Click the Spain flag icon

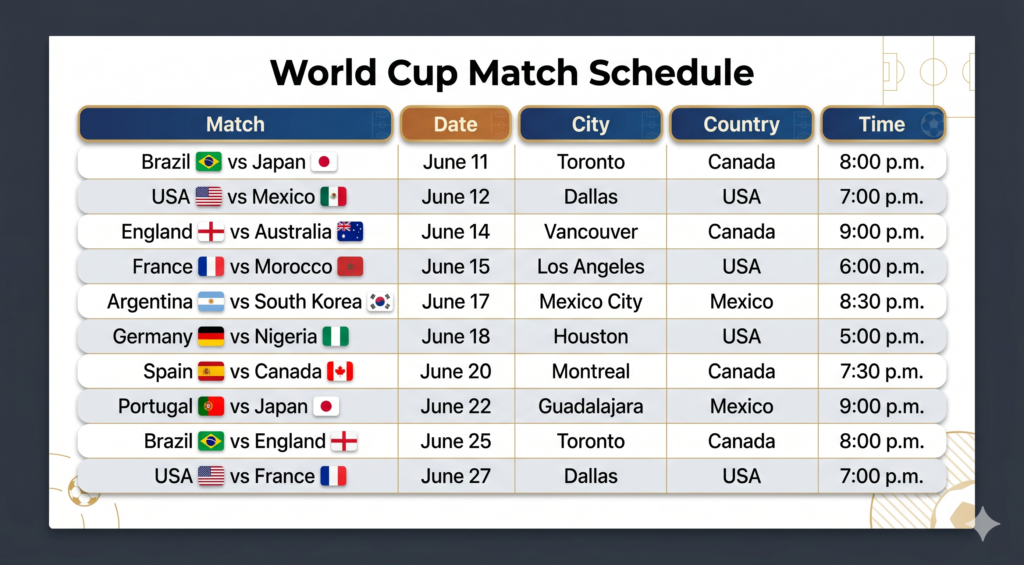pos(211,372)
